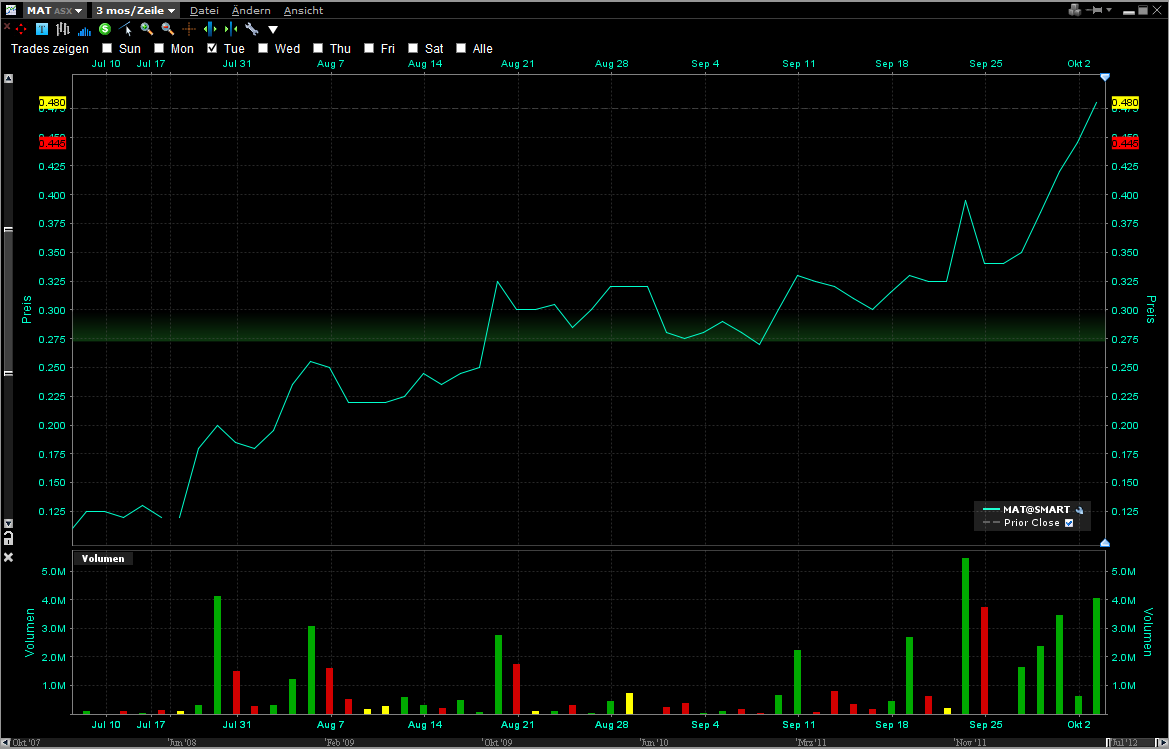Click Okt '09 on the bottom timeline

pyautogui.click(x=498, y=742)
